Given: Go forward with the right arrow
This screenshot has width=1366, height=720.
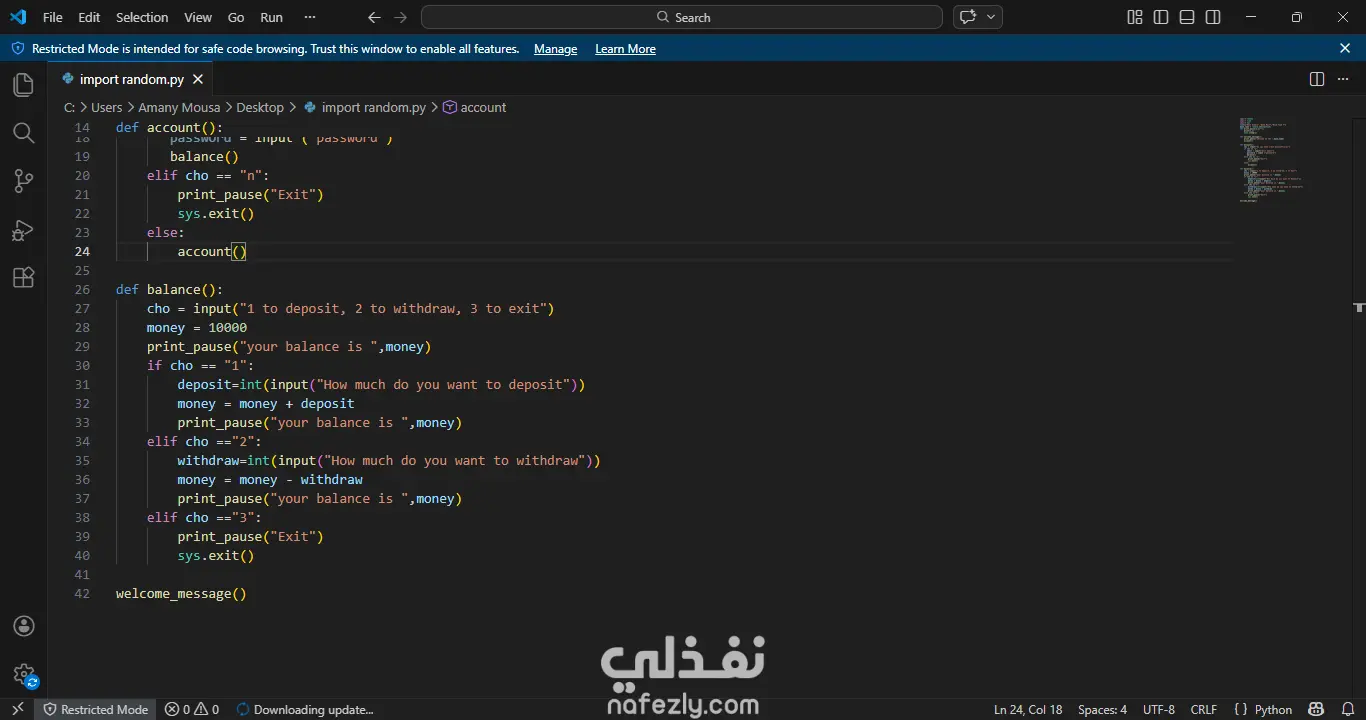Looking at the screenshot, I should [401, 17].
